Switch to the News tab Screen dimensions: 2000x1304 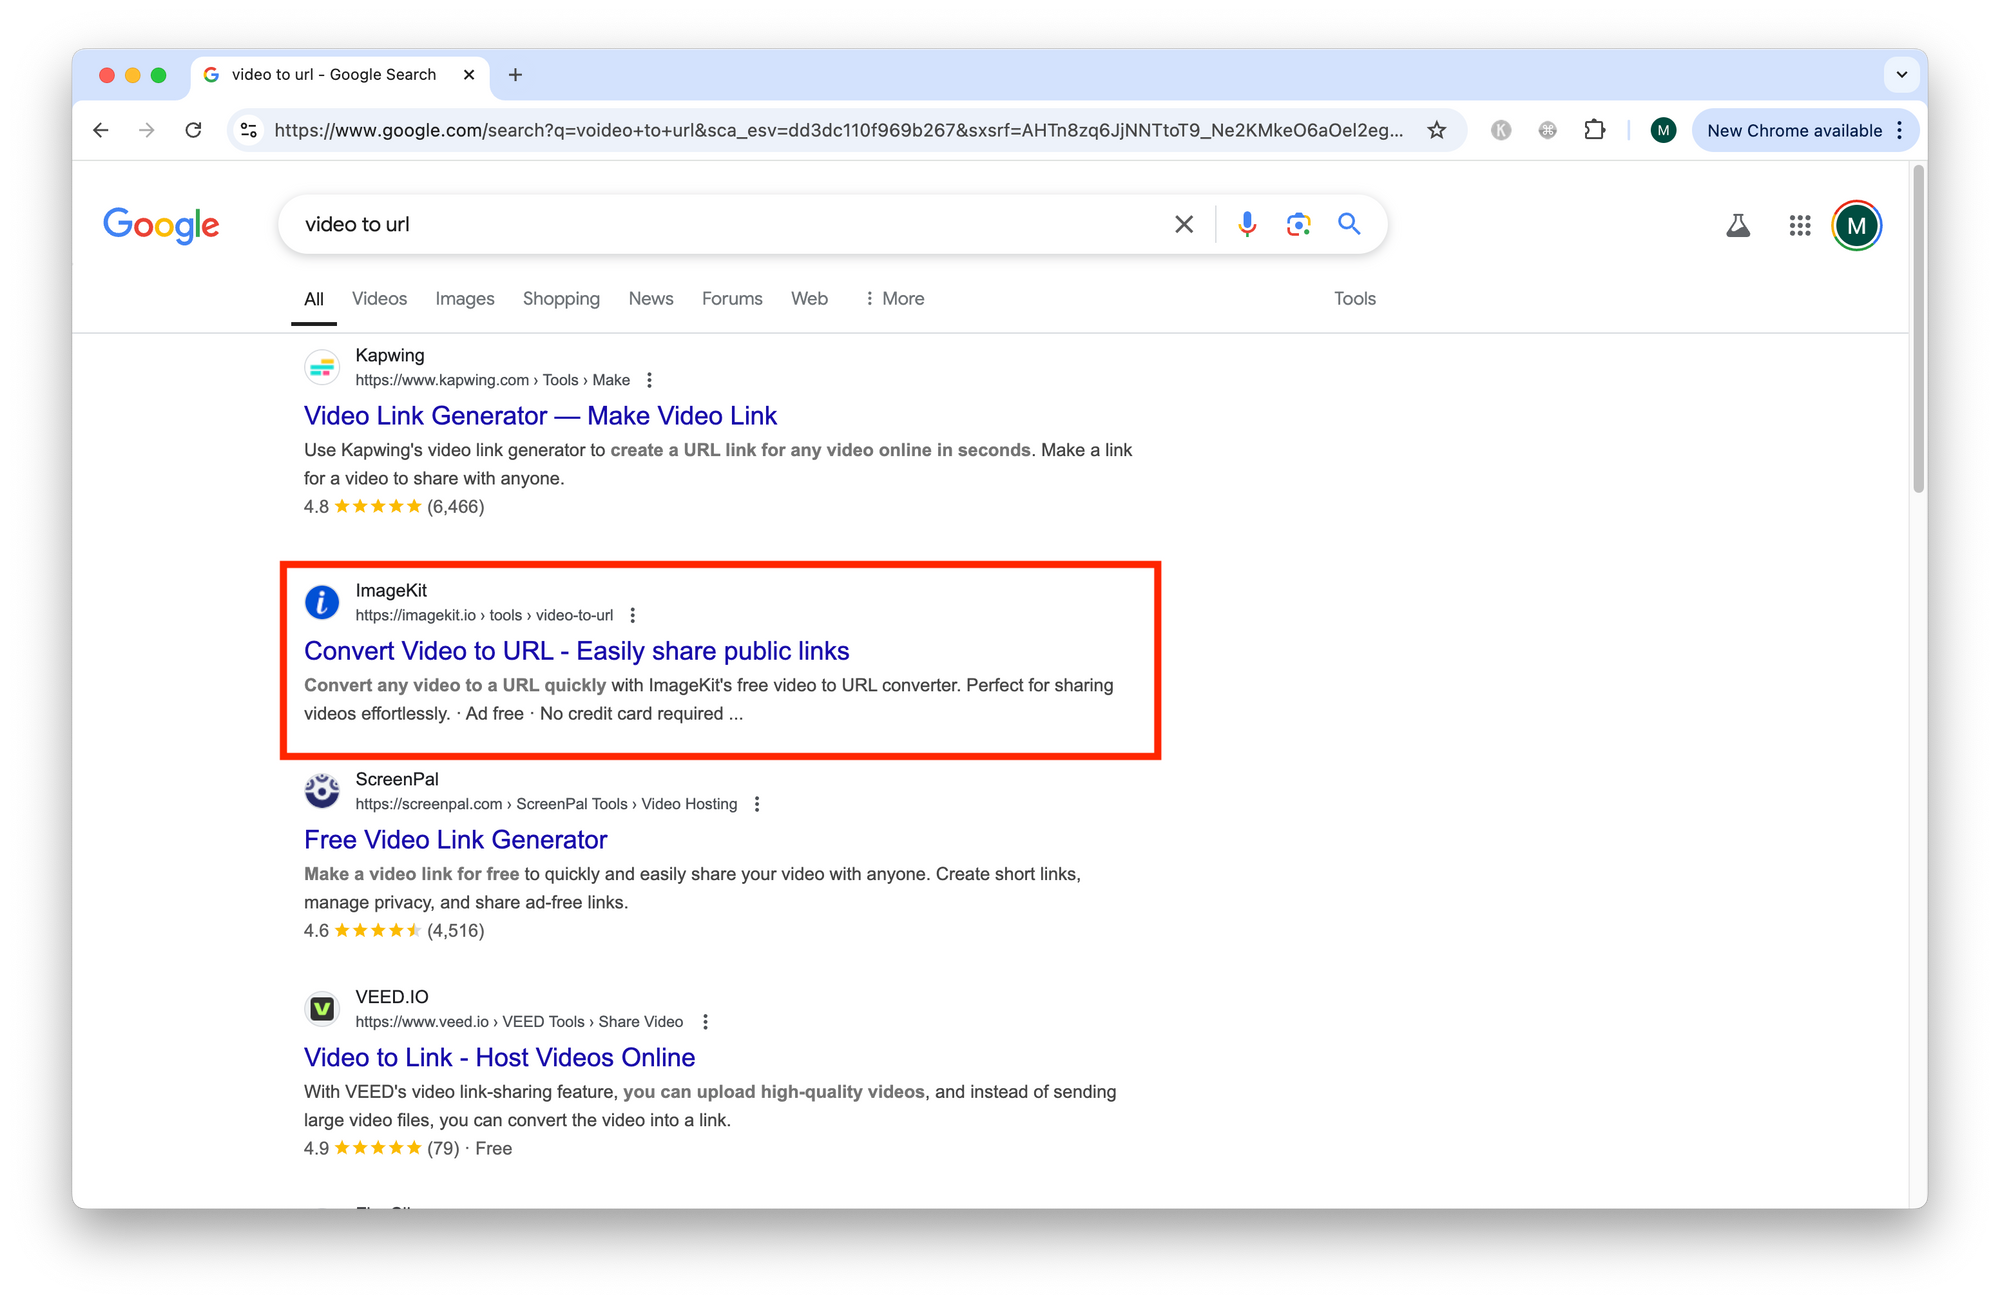point(651,299)
